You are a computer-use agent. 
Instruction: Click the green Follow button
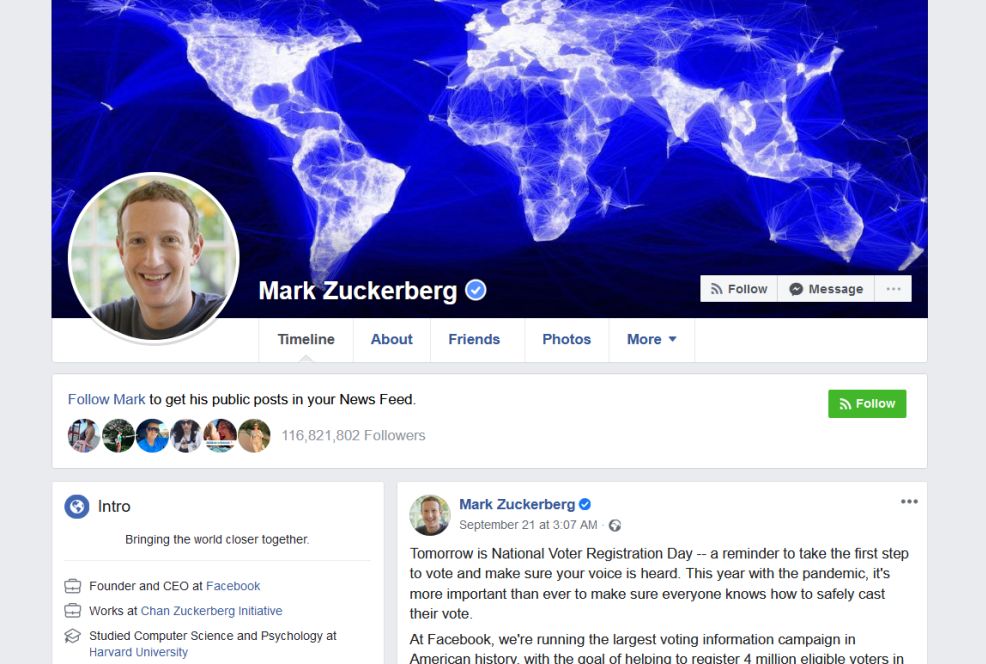867,404
